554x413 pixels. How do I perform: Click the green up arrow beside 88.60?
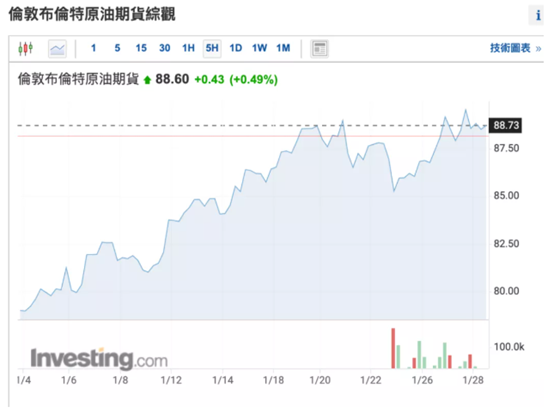tap(147, 80)
